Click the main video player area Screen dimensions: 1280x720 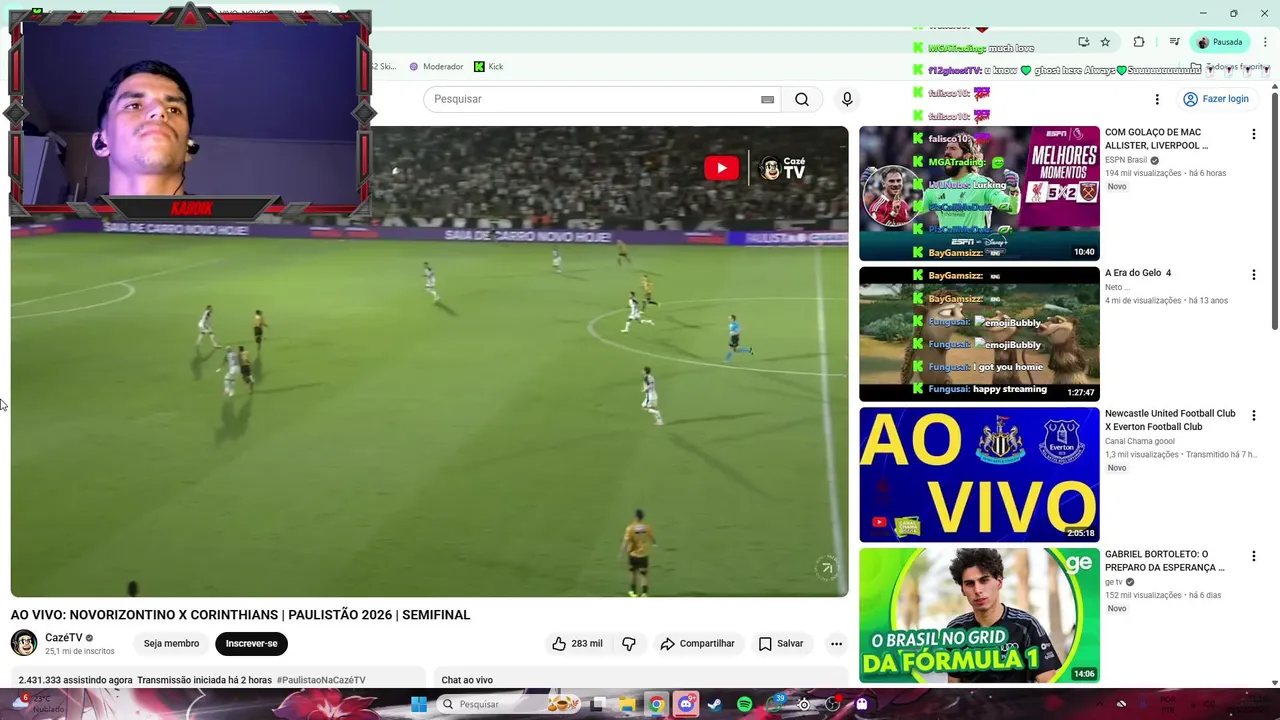[x=429, y=361]
